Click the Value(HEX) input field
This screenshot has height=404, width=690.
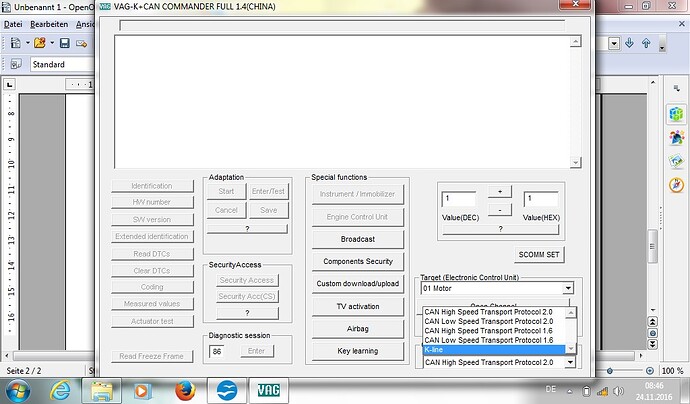[x=541, y=199]
